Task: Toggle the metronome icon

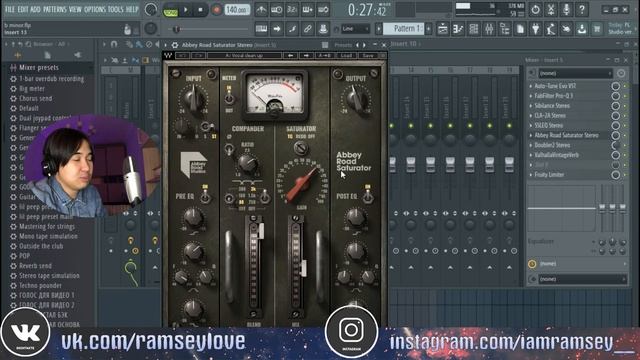Action: click(261, 10)
